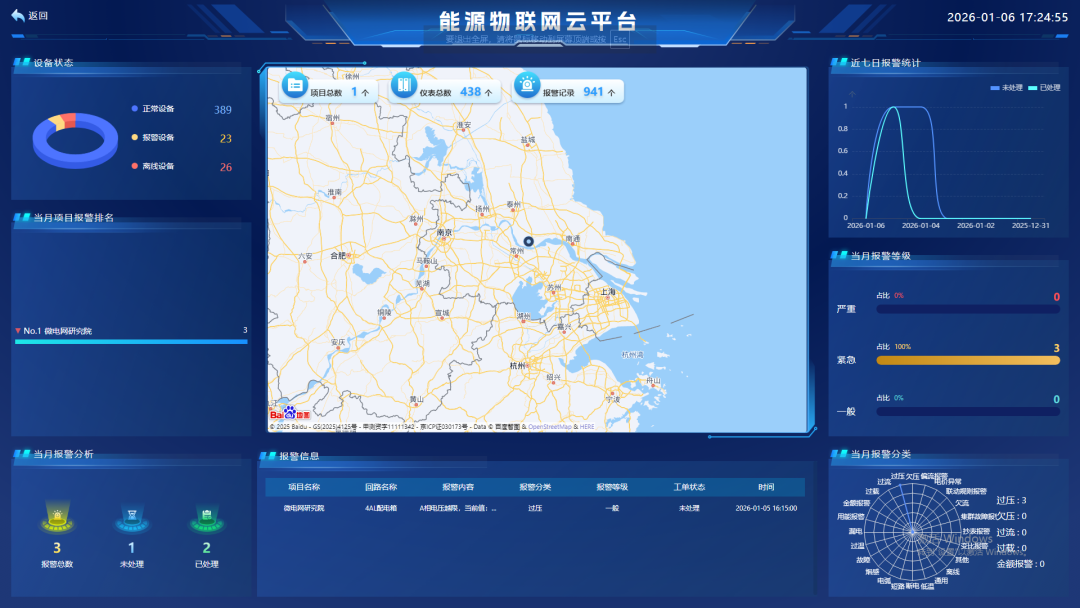
Task: Click the 2026-01-05 16:15:00 time cell
Action: (766, 508)
